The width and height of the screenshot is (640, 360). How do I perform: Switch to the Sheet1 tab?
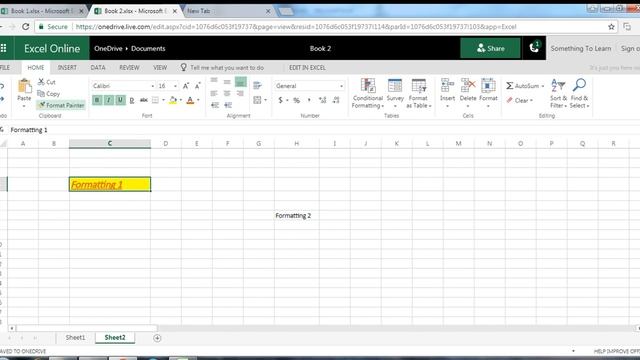coord(76,338)
